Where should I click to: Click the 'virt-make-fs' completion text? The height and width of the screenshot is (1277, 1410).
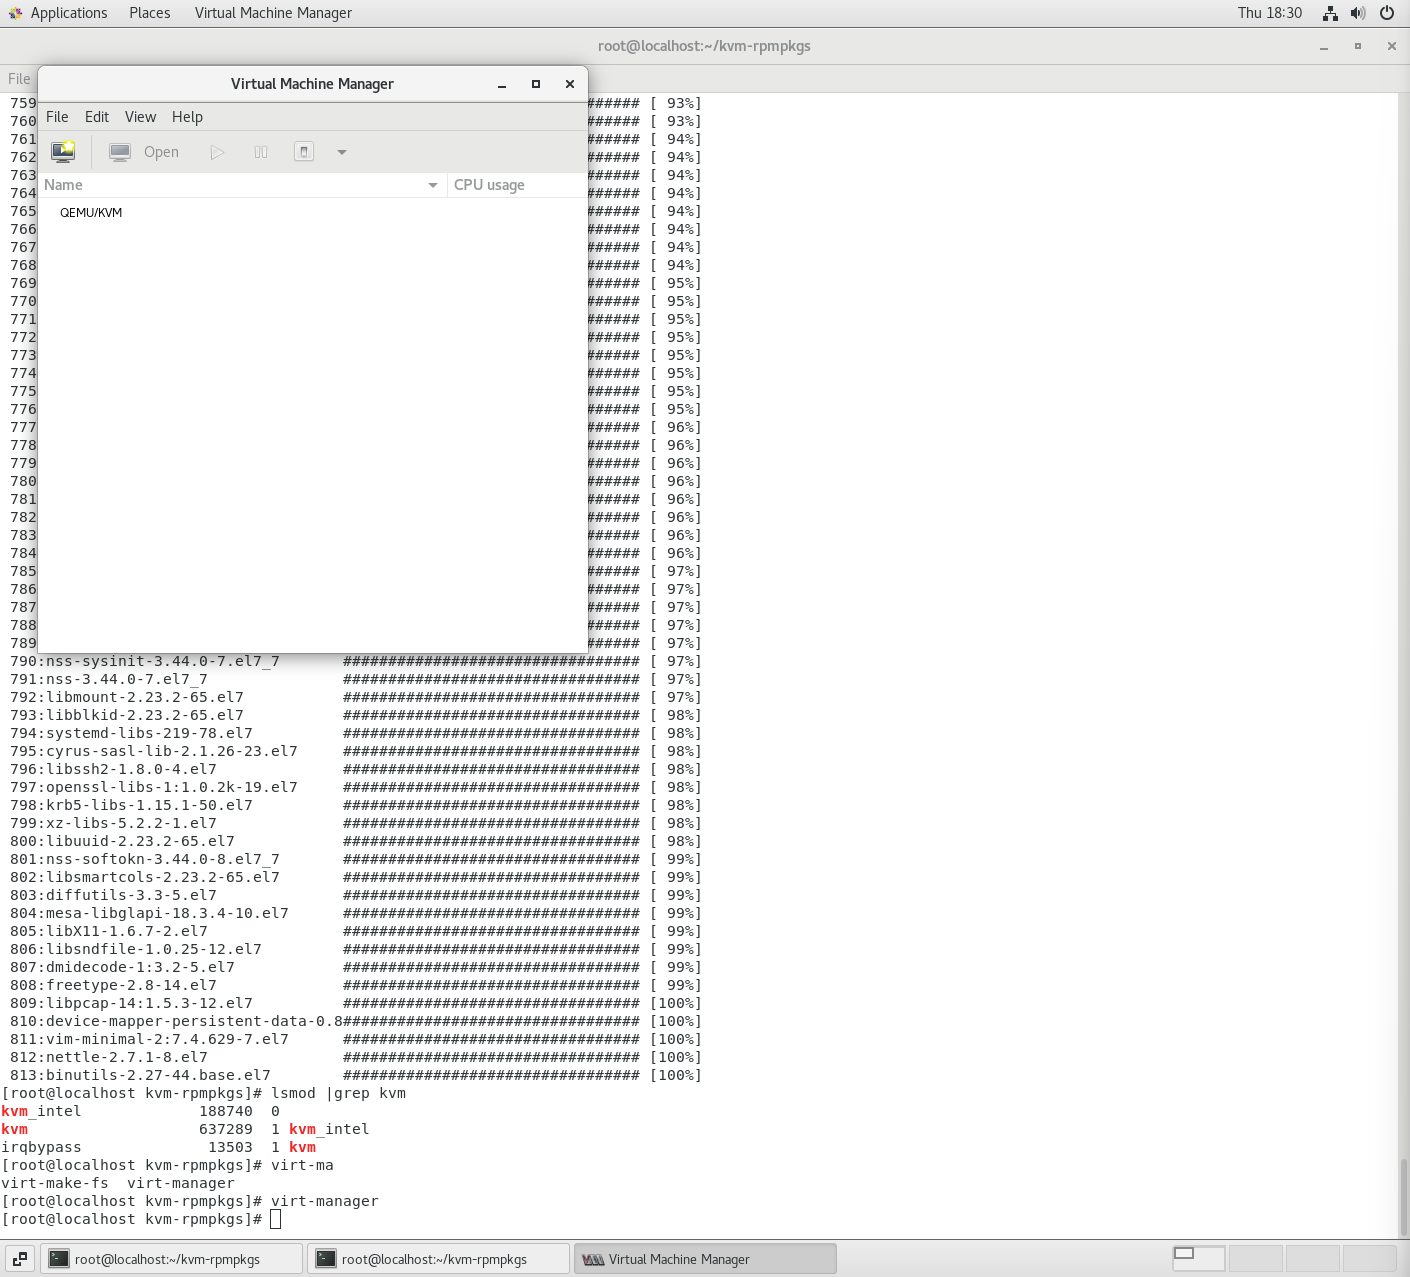55,1183
